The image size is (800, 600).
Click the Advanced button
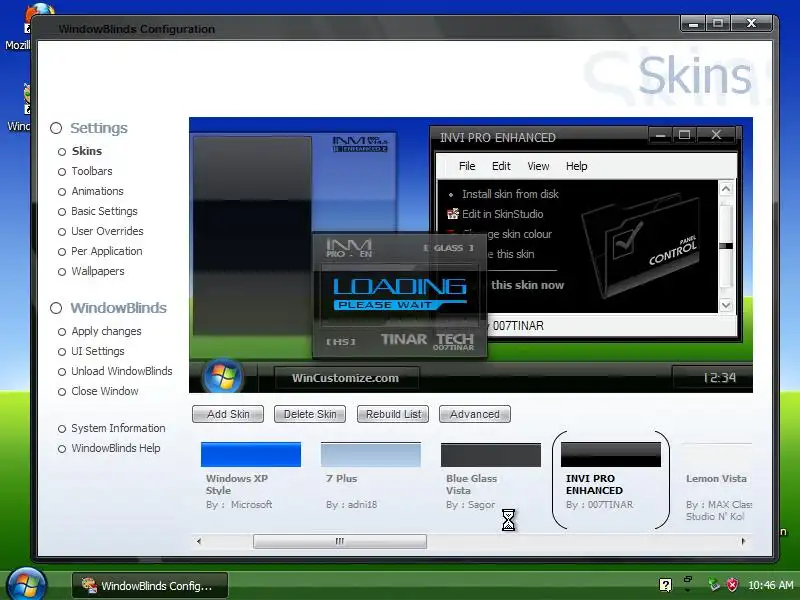tap(474, 414)
